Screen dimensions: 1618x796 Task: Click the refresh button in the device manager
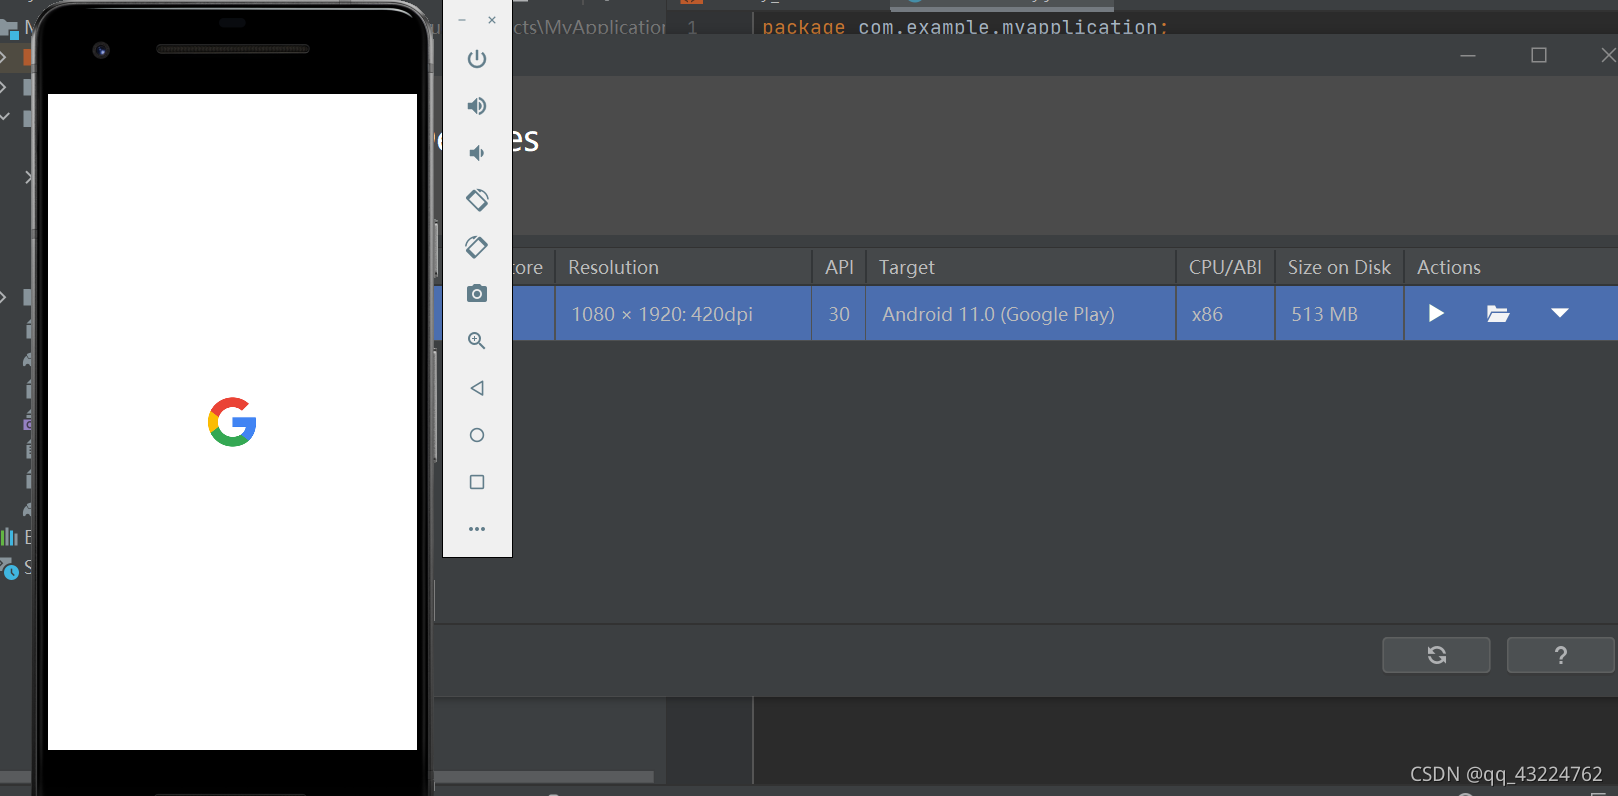[x=1436, y=655]
